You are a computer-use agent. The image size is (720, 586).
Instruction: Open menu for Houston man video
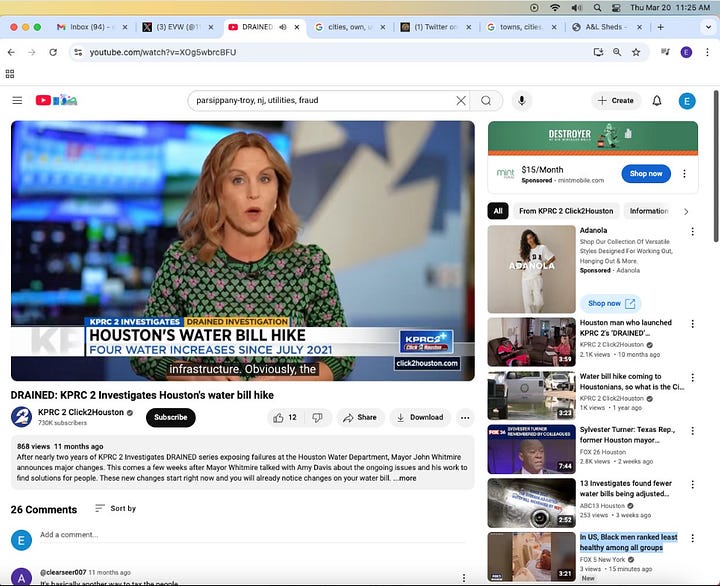point(692,324)
